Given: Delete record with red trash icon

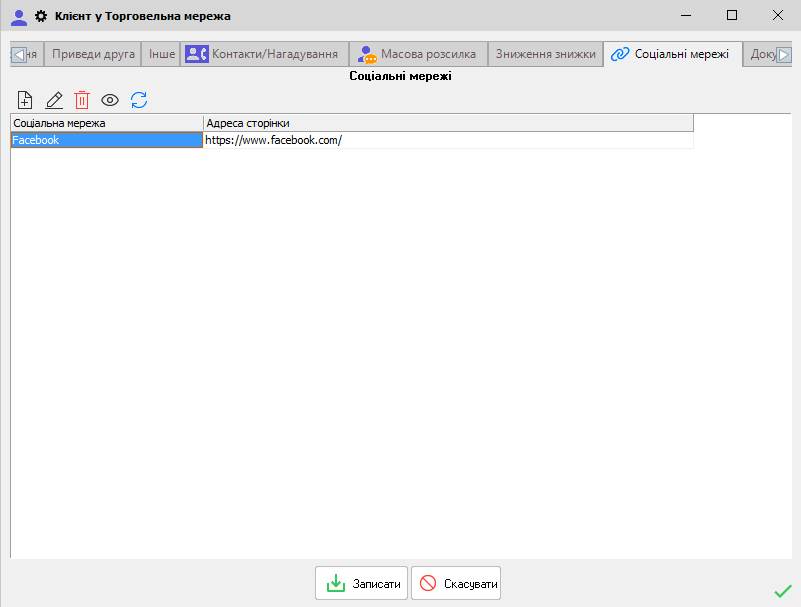Looking at the screenshot, I should pyautogui.click(x=82, y=100).
